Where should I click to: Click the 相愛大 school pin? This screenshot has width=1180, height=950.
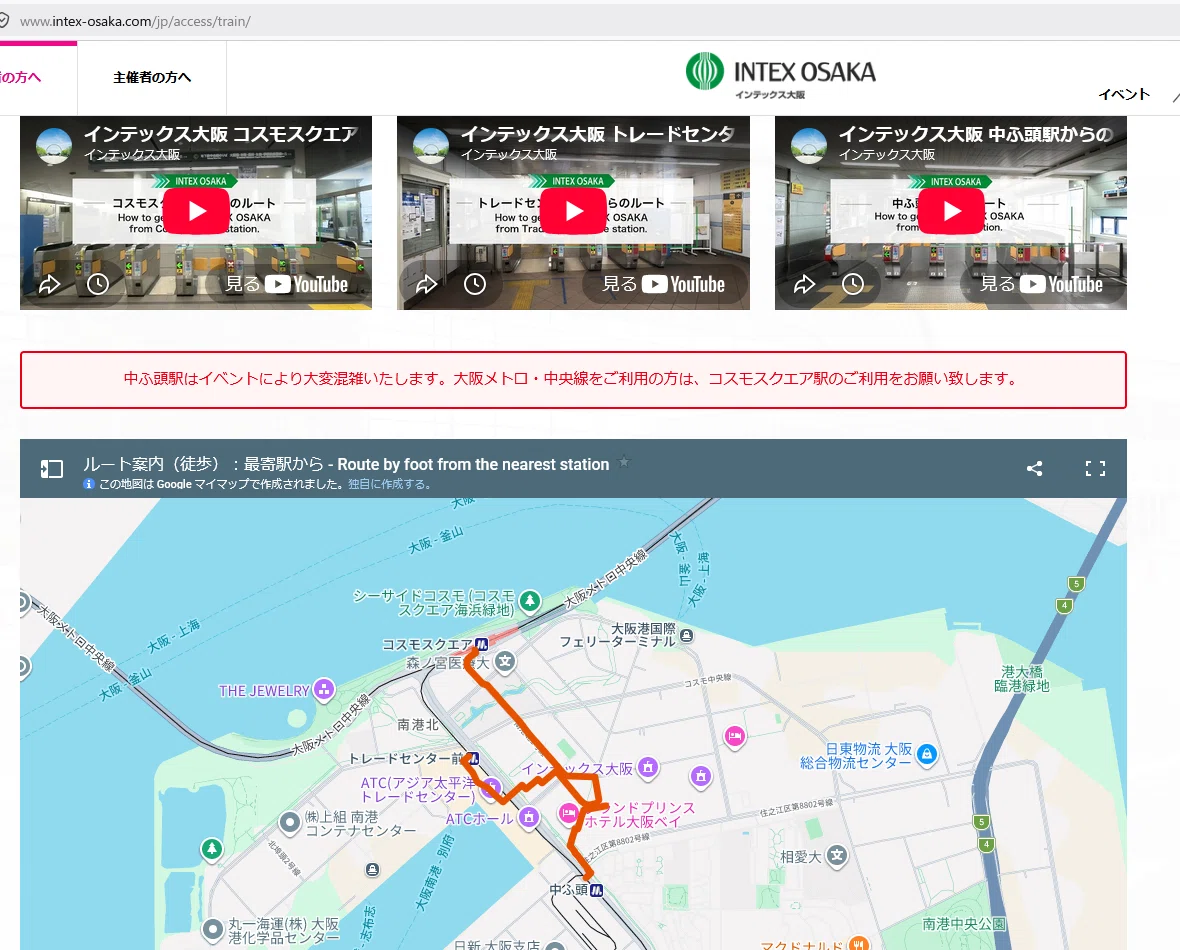pyautogui.click(x=837, y=855)
